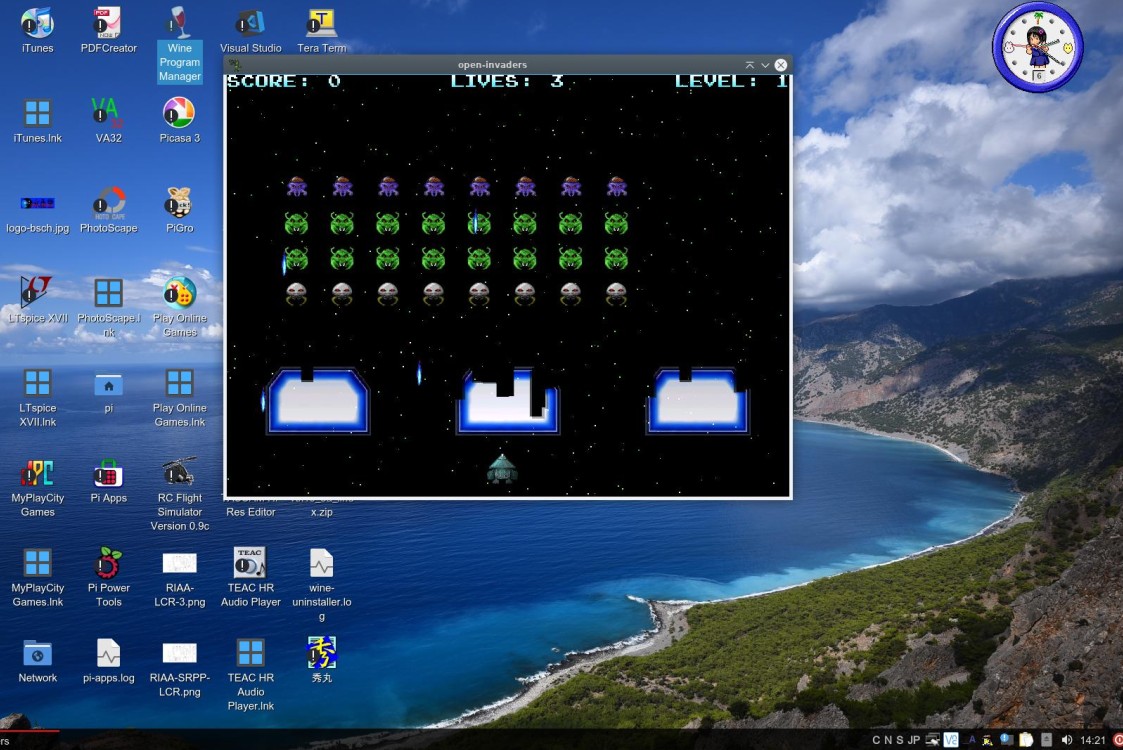
Task: Launch TEAC HR Audio Player
Action: tap(250, 560)
